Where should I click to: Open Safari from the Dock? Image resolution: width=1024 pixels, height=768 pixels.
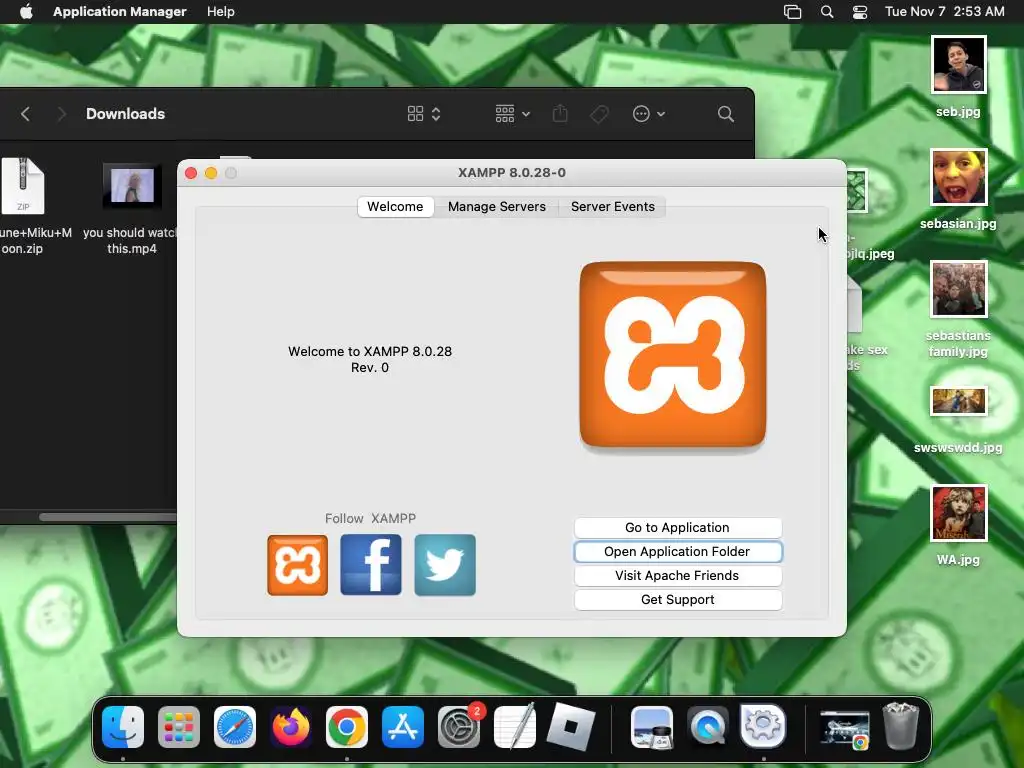pyautogui.click(x=234, y=727)
